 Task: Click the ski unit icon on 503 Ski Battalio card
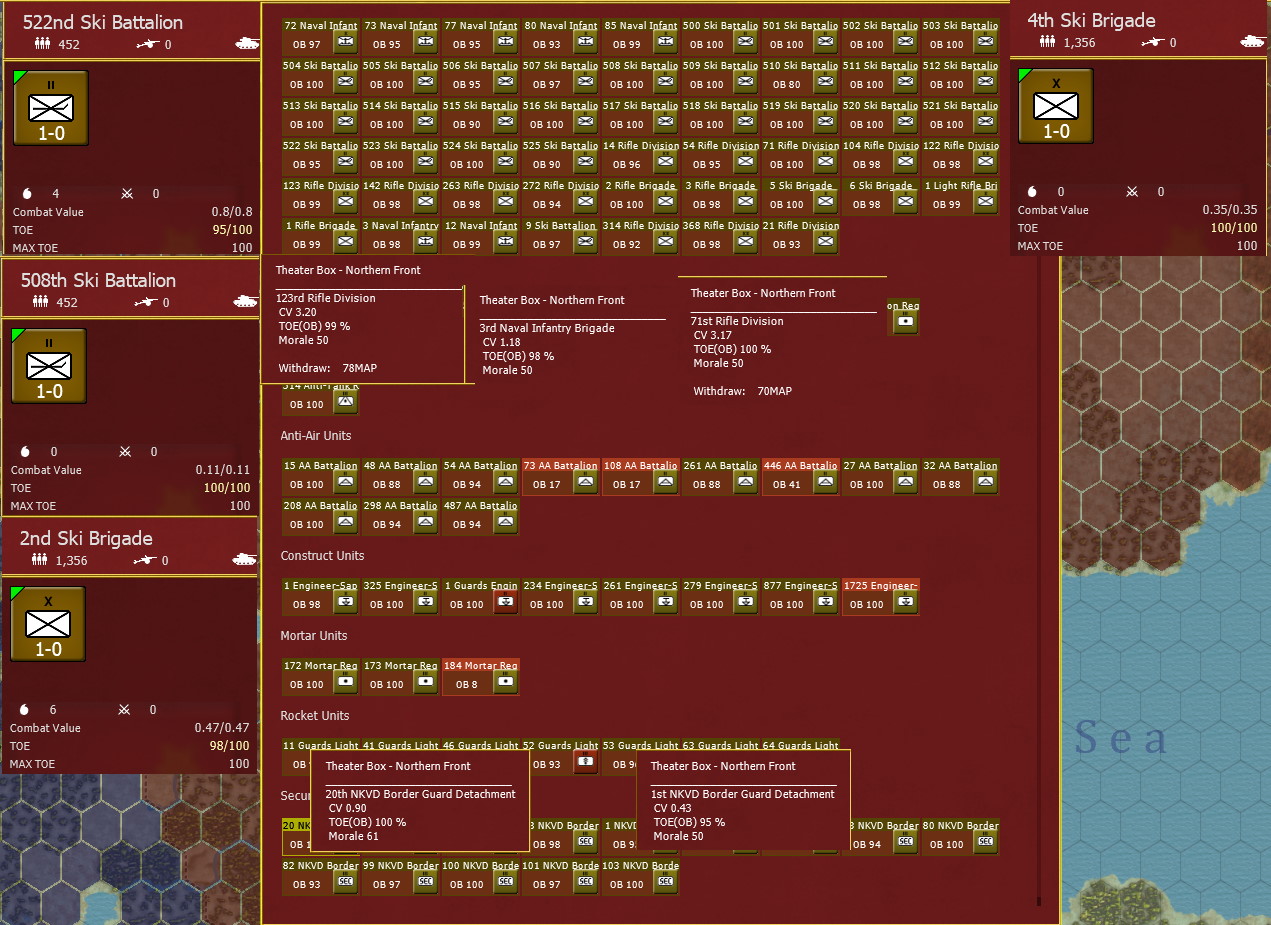(x=984, y=43)
